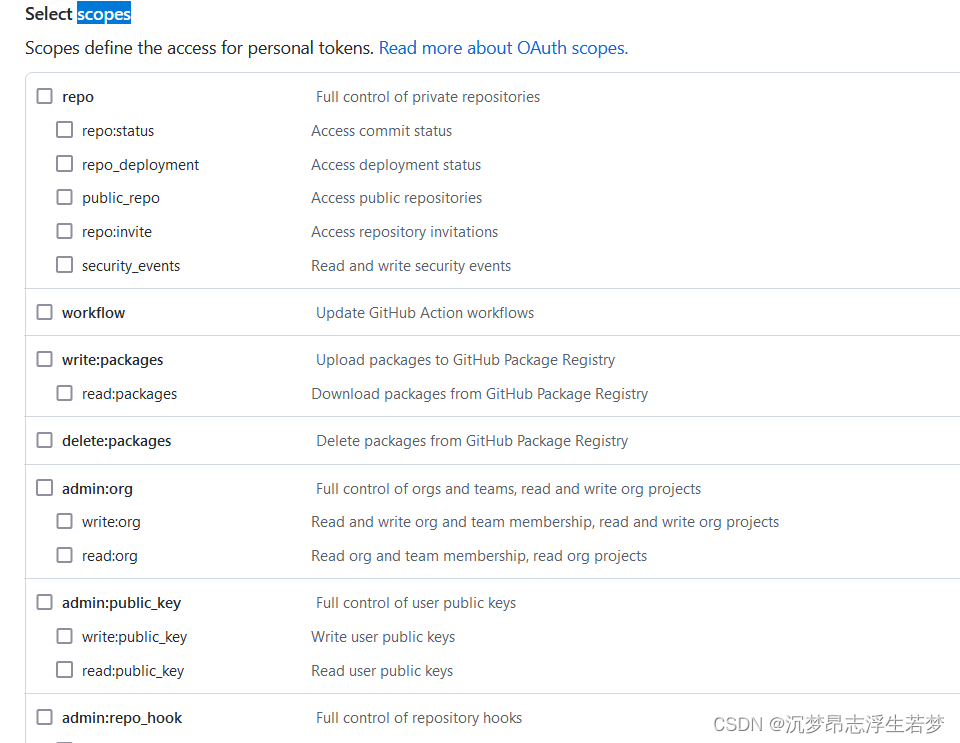This screenshot has width=960, height=743.
Task: Enable the repo scope checkbox
Action: [x=44, y=95]
